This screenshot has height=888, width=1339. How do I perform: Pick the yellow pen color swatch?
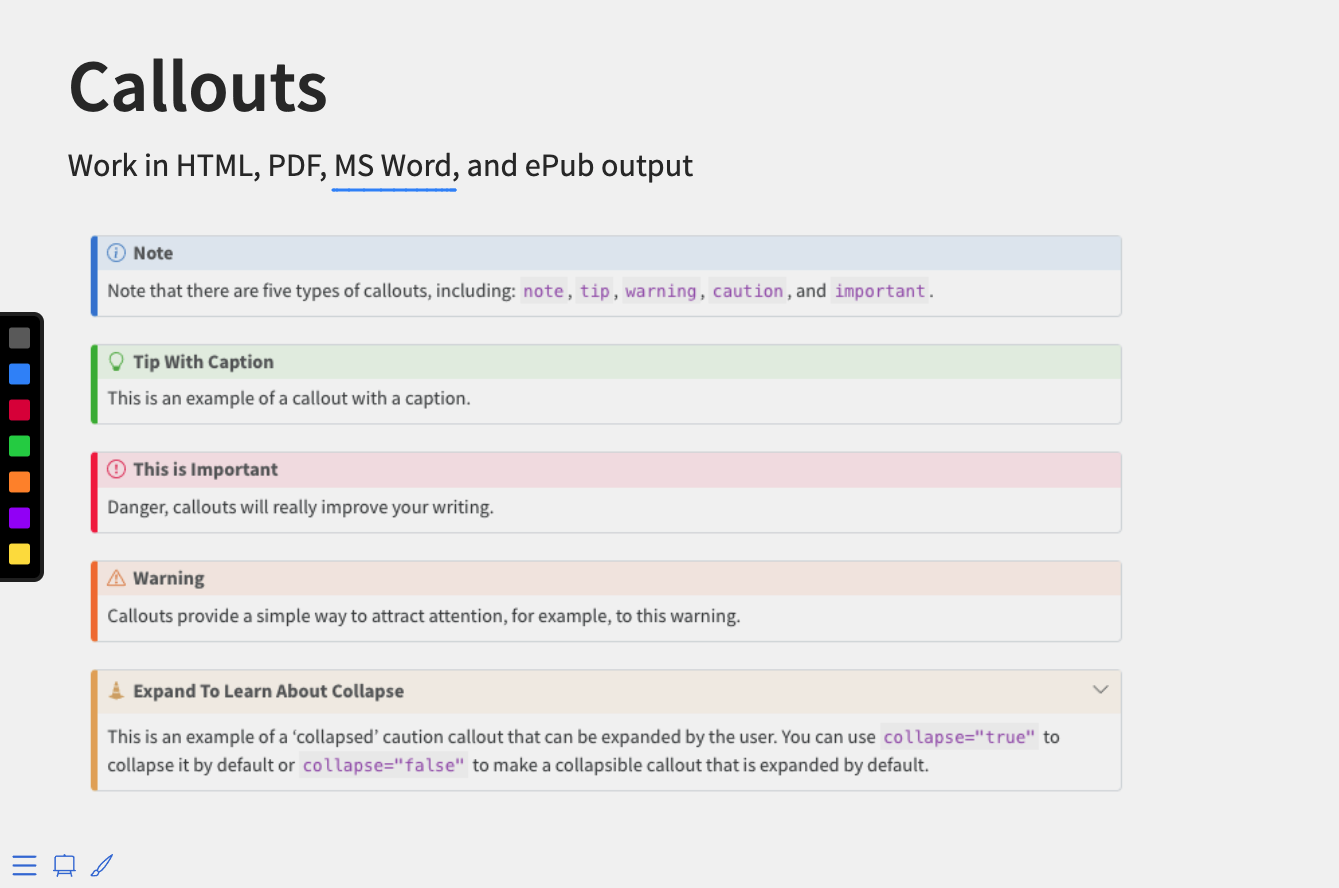(20, 554)
